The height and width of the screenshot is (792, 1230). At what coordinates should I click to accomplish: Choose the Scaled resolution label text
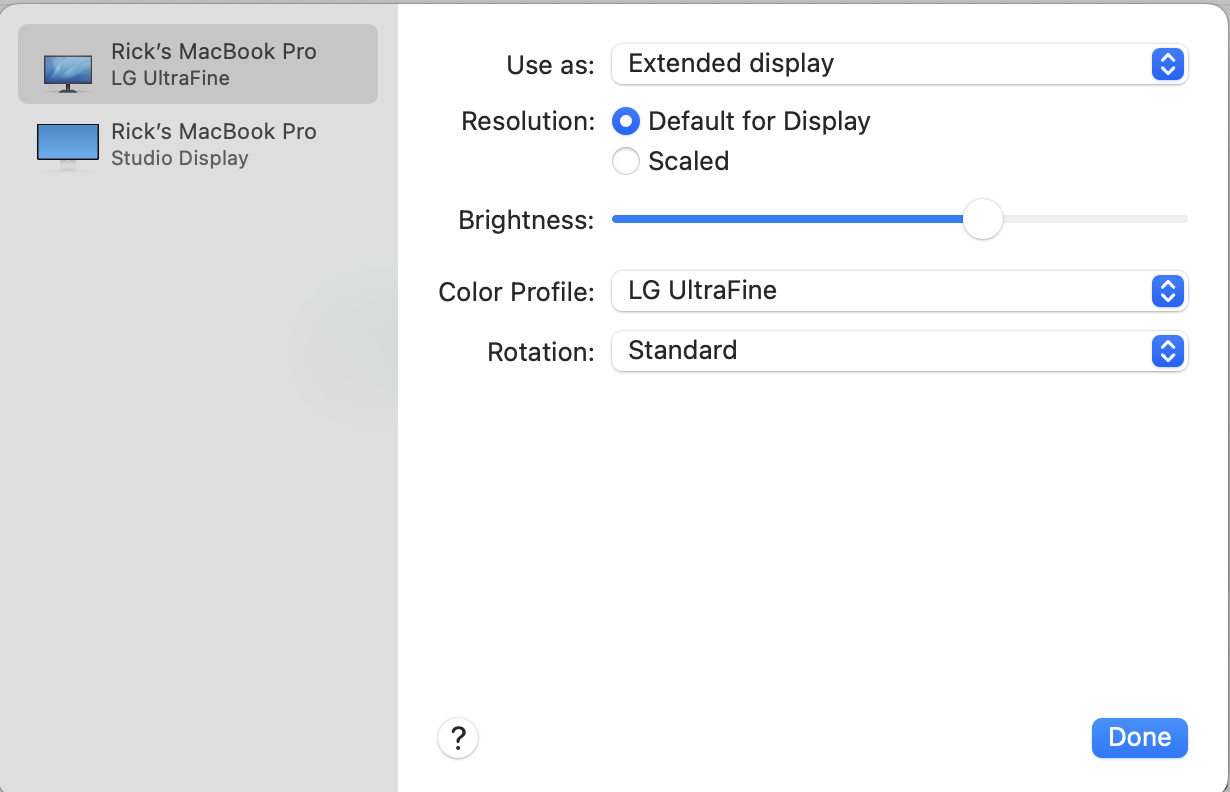pos(688,161)
